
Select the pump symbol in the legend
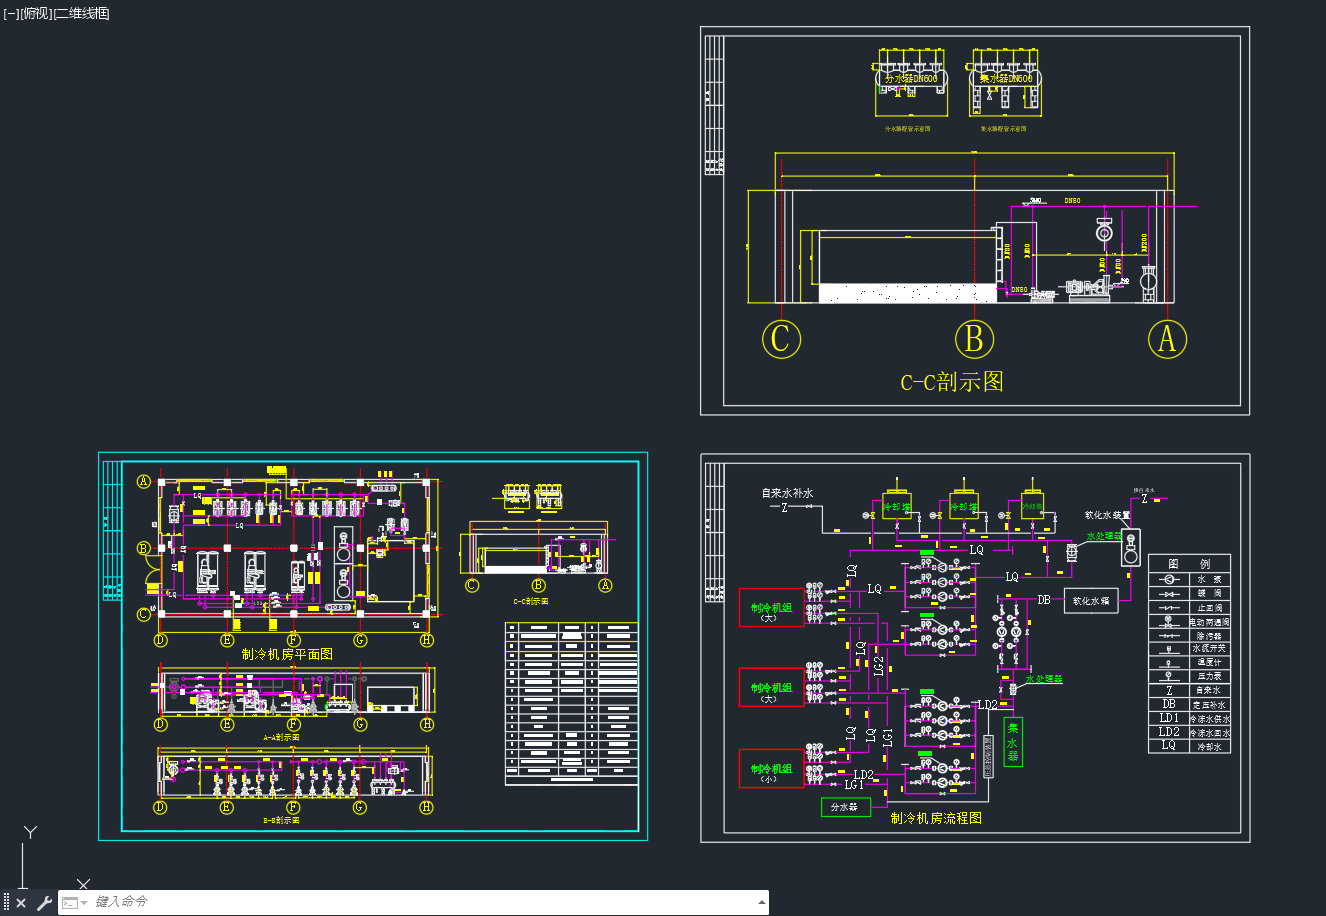tap(1169, 579)
